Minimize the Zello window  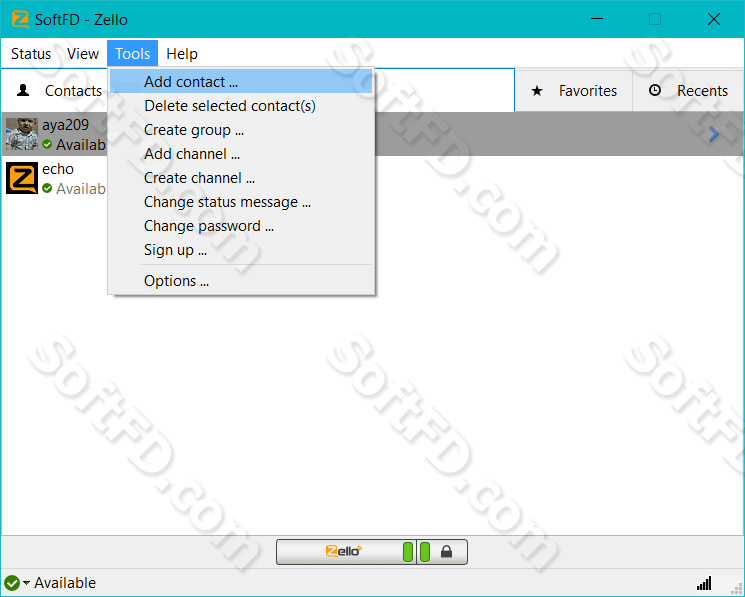point(597,19)
